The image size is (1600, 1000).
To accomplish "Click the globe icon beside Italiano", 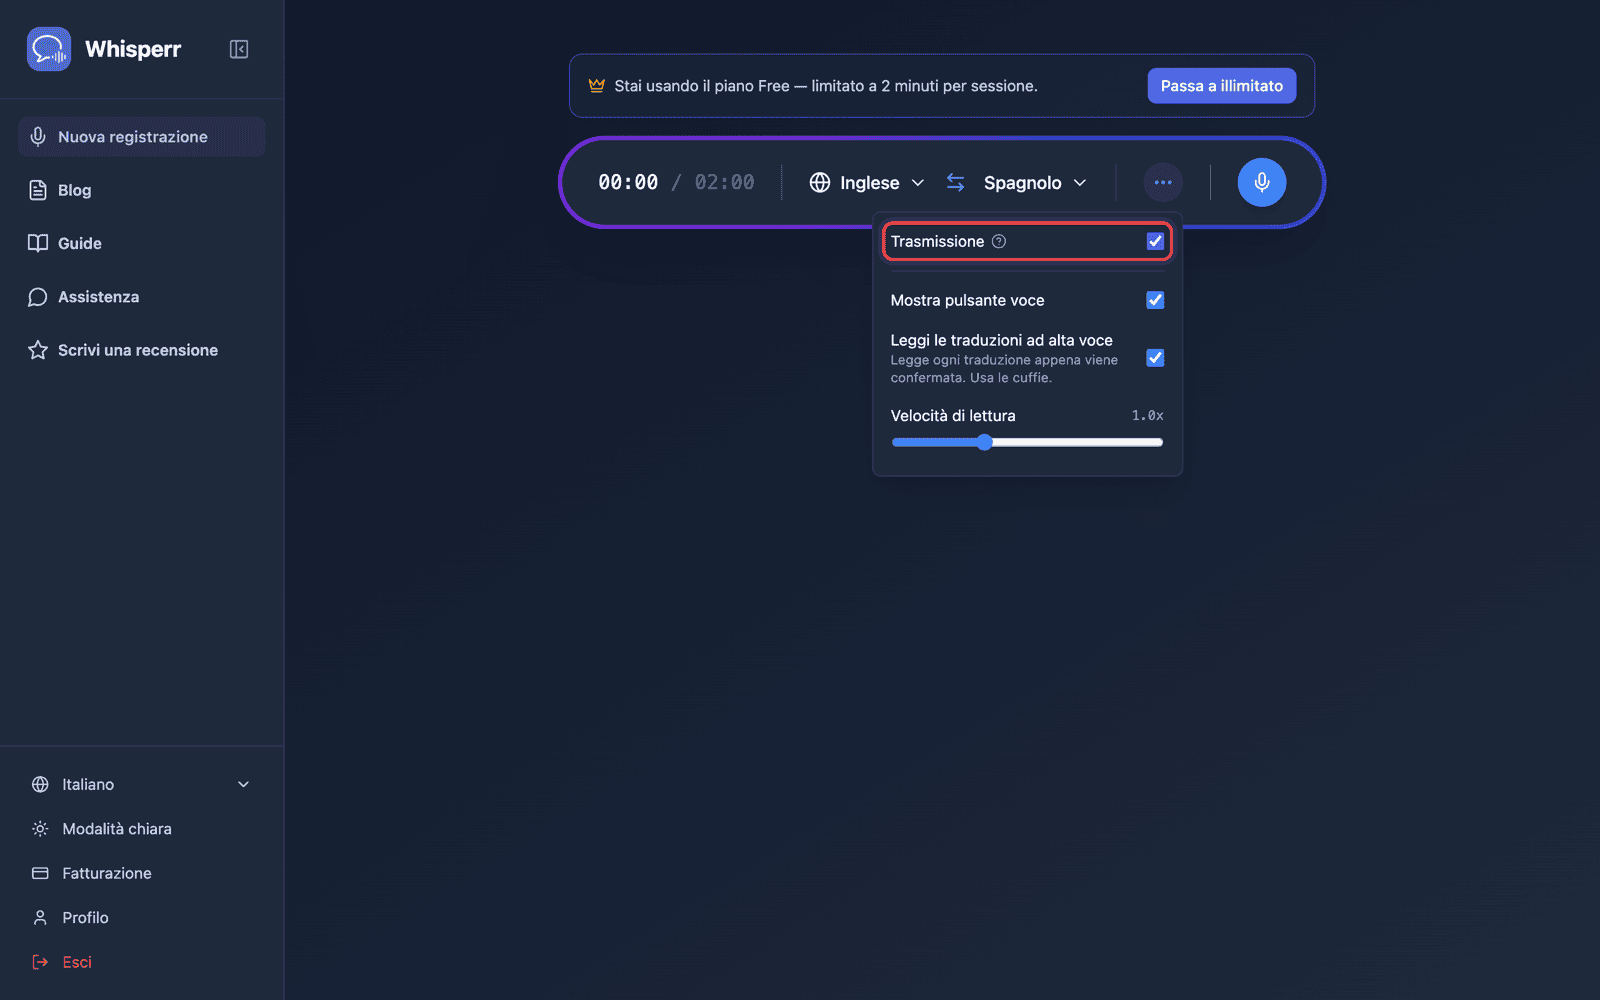I will (x=40, y=784).
